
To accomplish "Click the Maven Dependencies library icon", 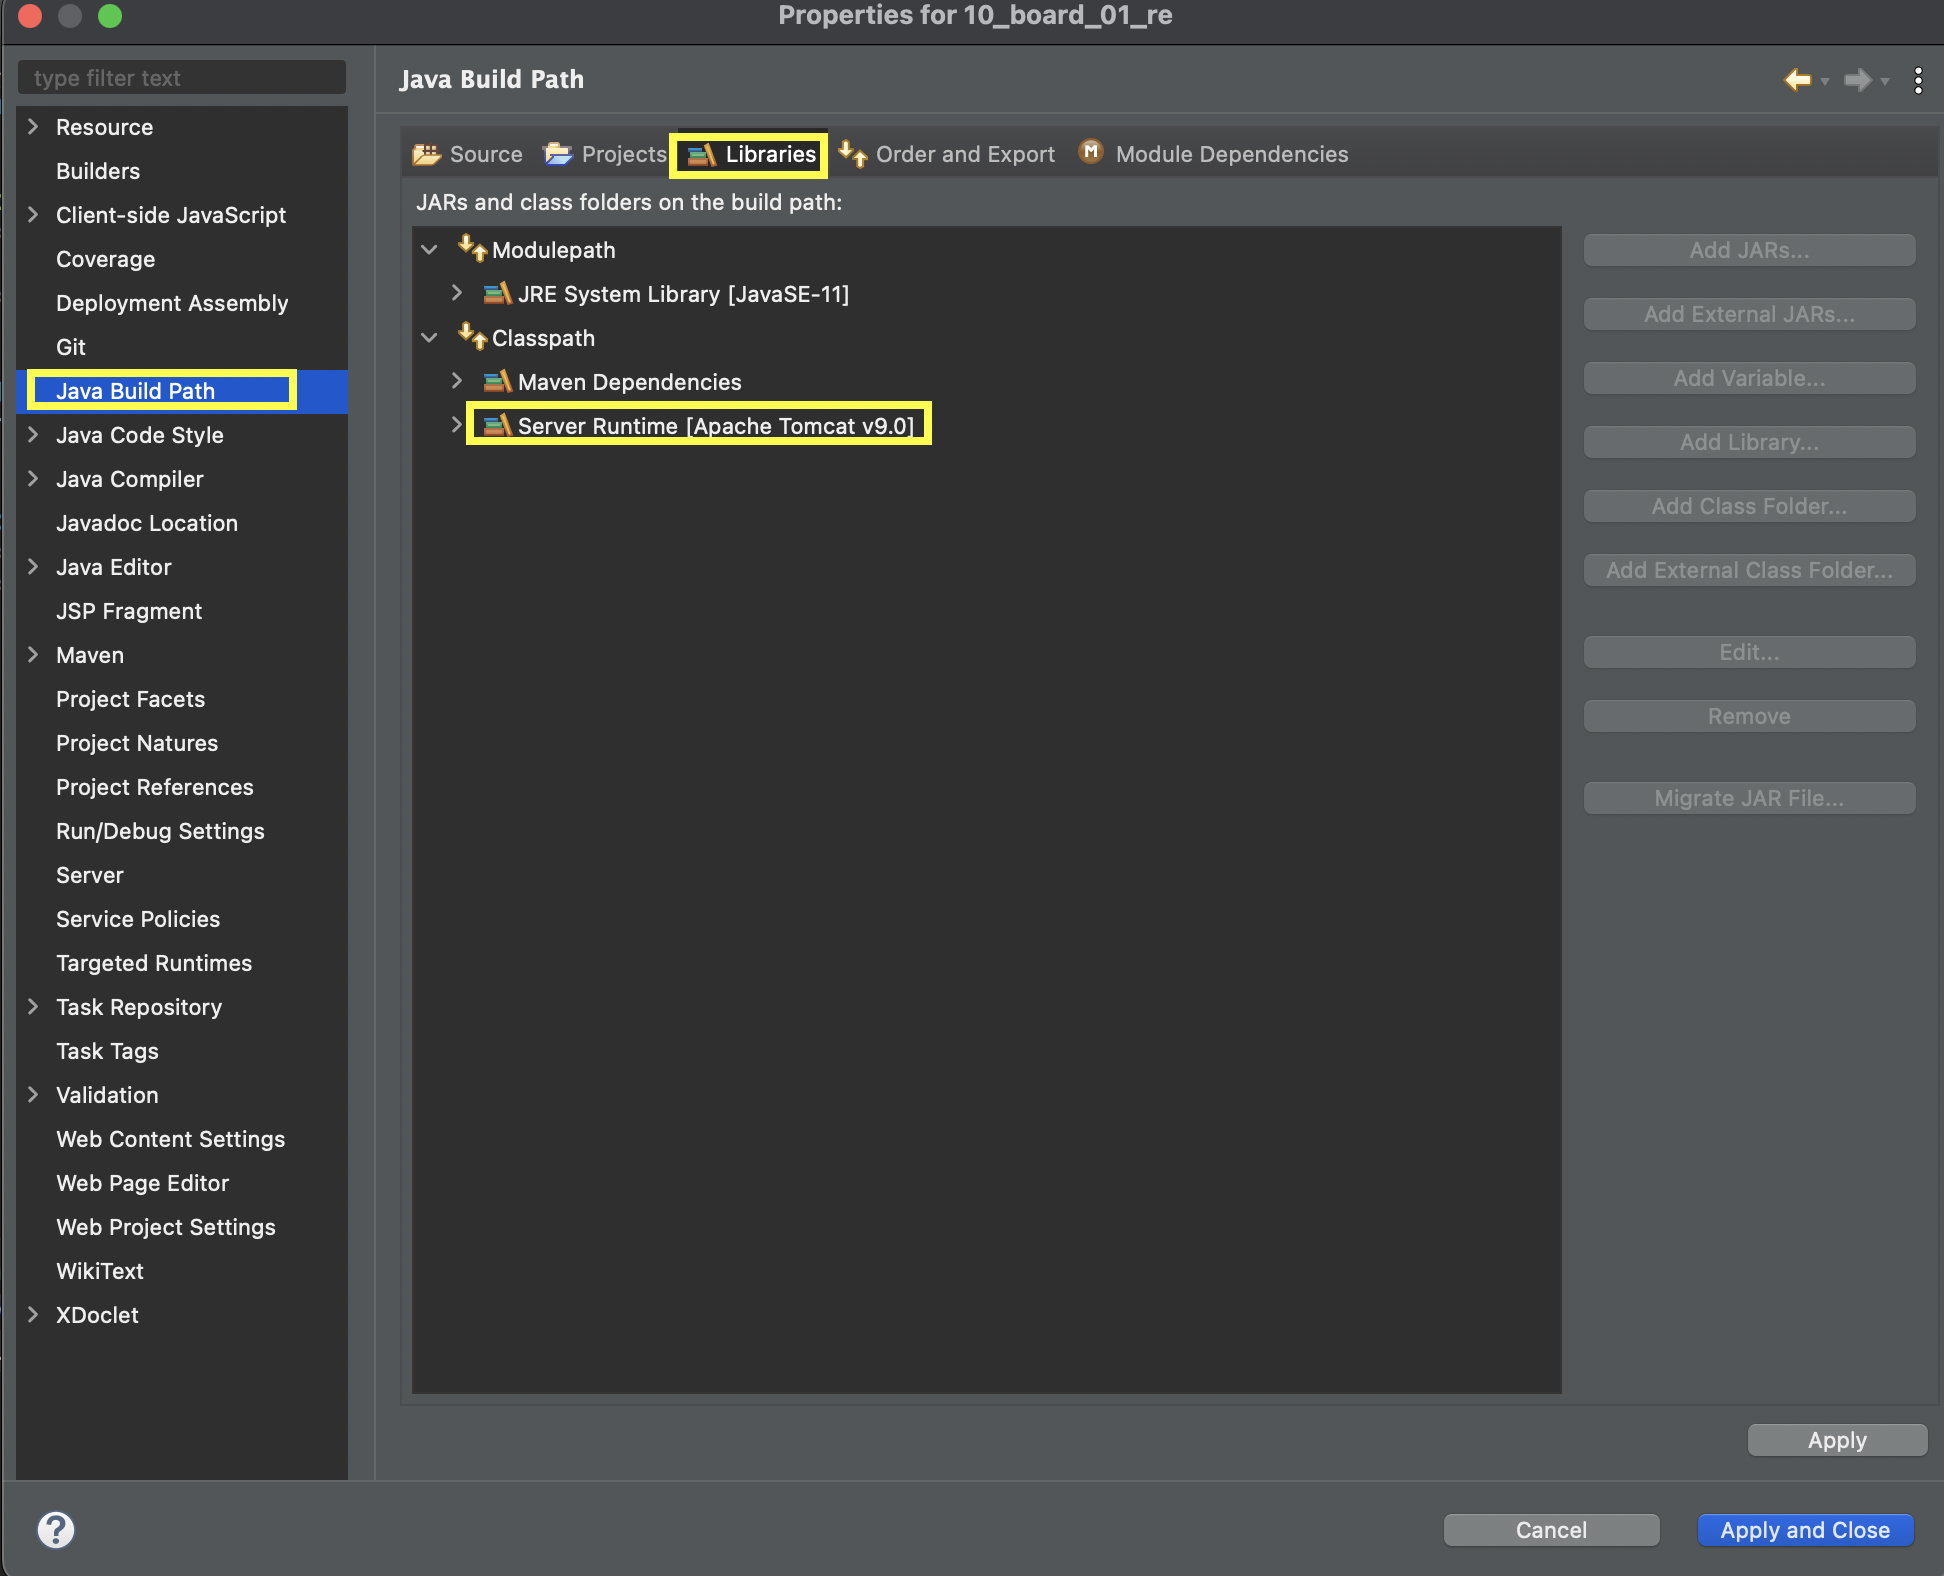I will [x=497, y=382].
